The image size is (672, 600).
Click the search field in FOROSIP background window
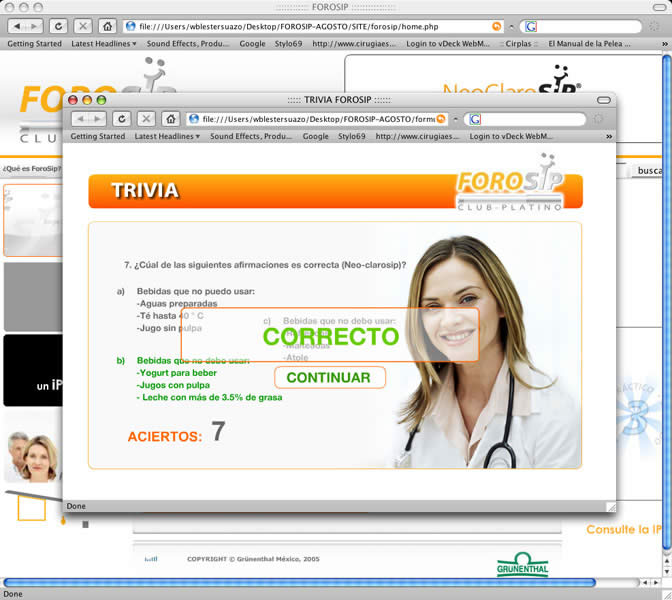tap(581, 27)
